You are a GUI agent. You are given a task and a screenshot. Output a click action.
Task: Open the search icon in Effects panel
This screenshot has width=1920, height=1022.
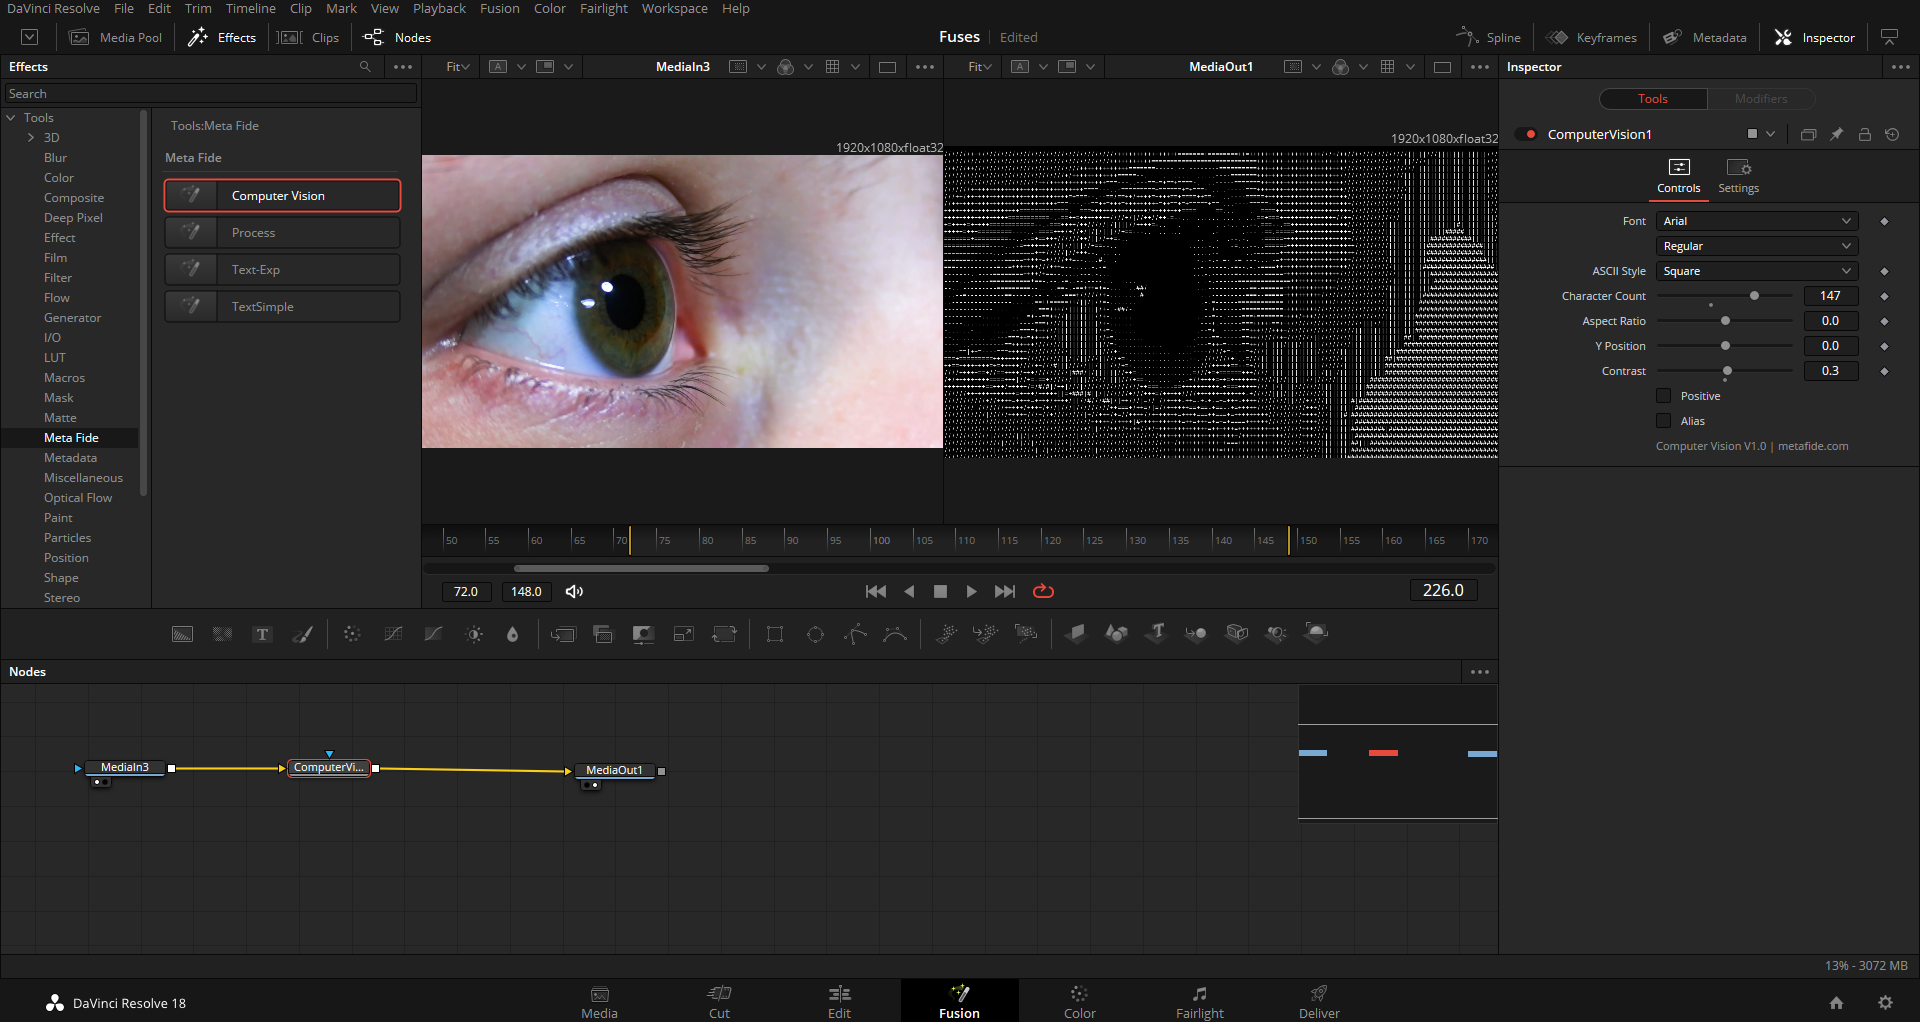point(365,67)
